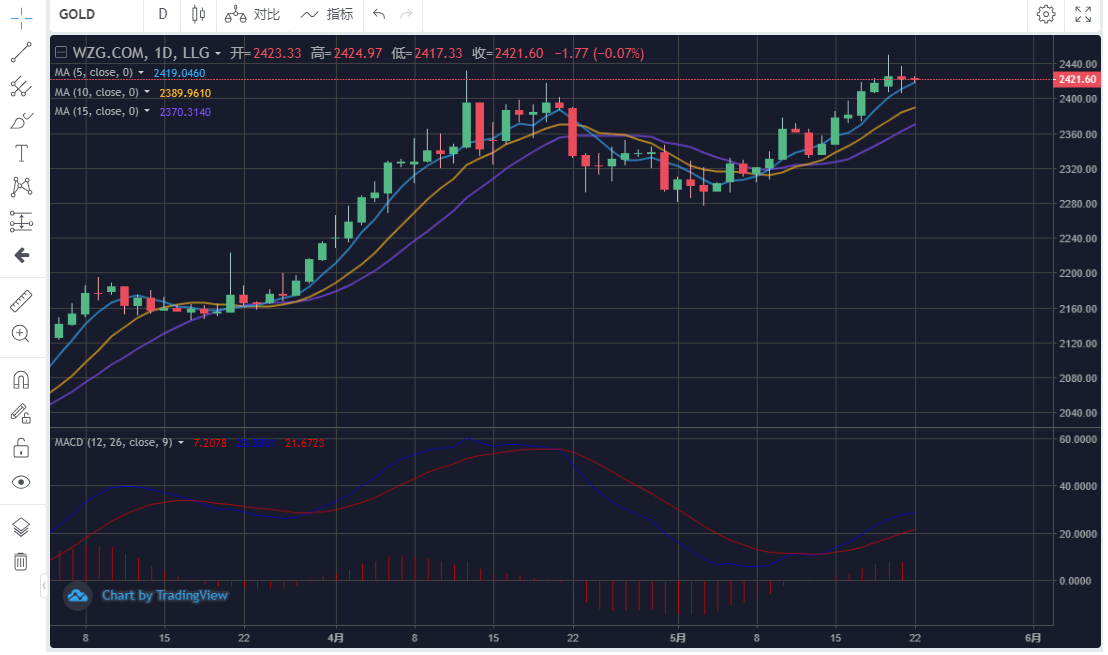Open chart settings gear icon

(x=1046, y=14)
